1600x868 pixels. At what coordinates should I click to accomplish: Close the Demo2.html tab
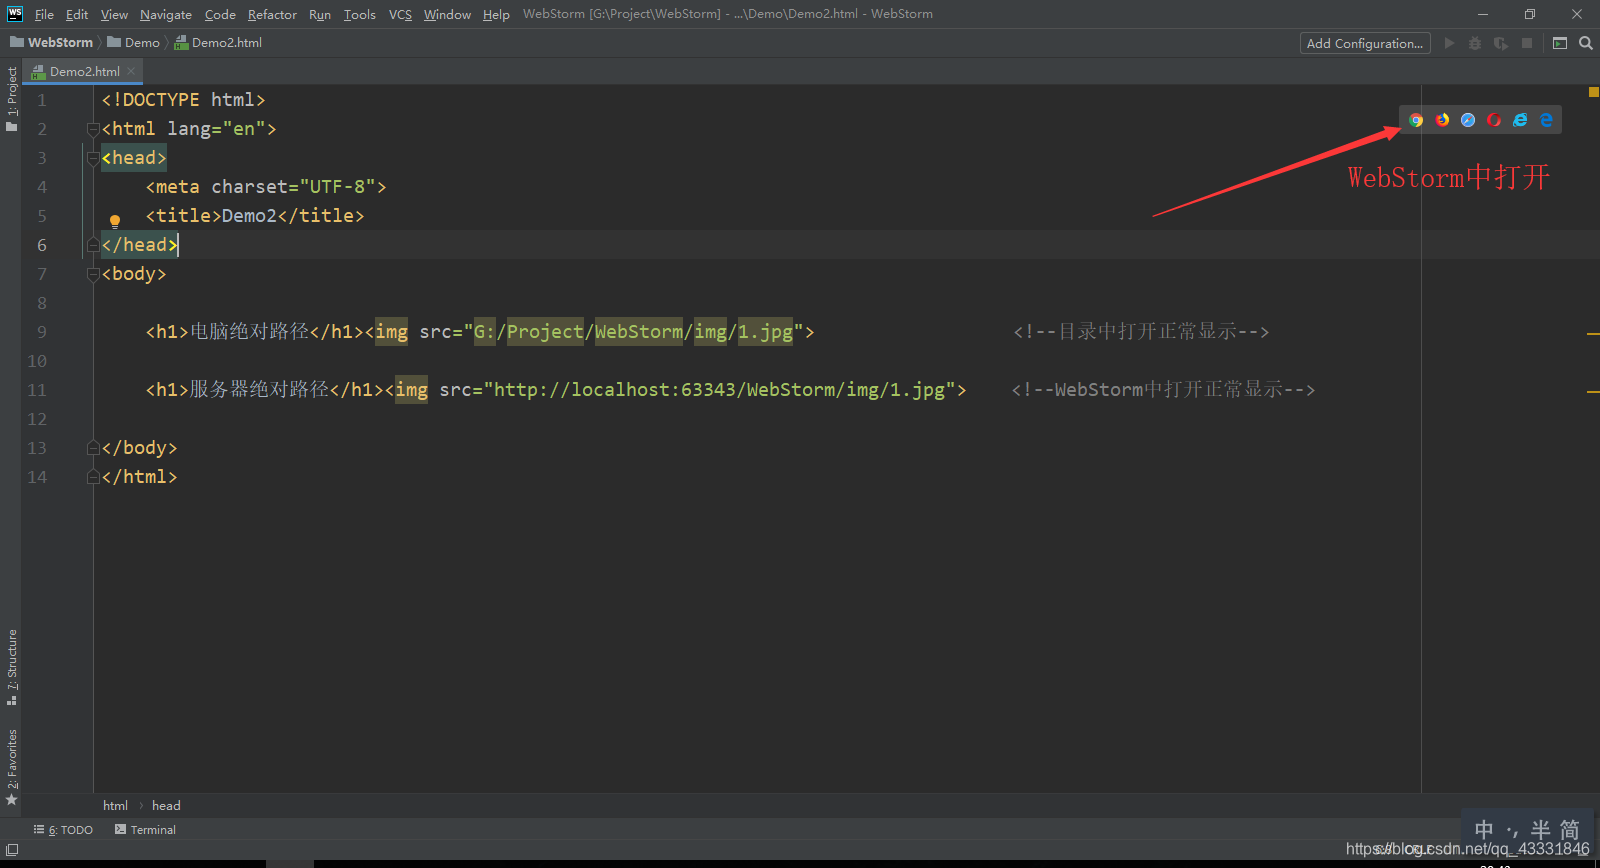[131, 71]
